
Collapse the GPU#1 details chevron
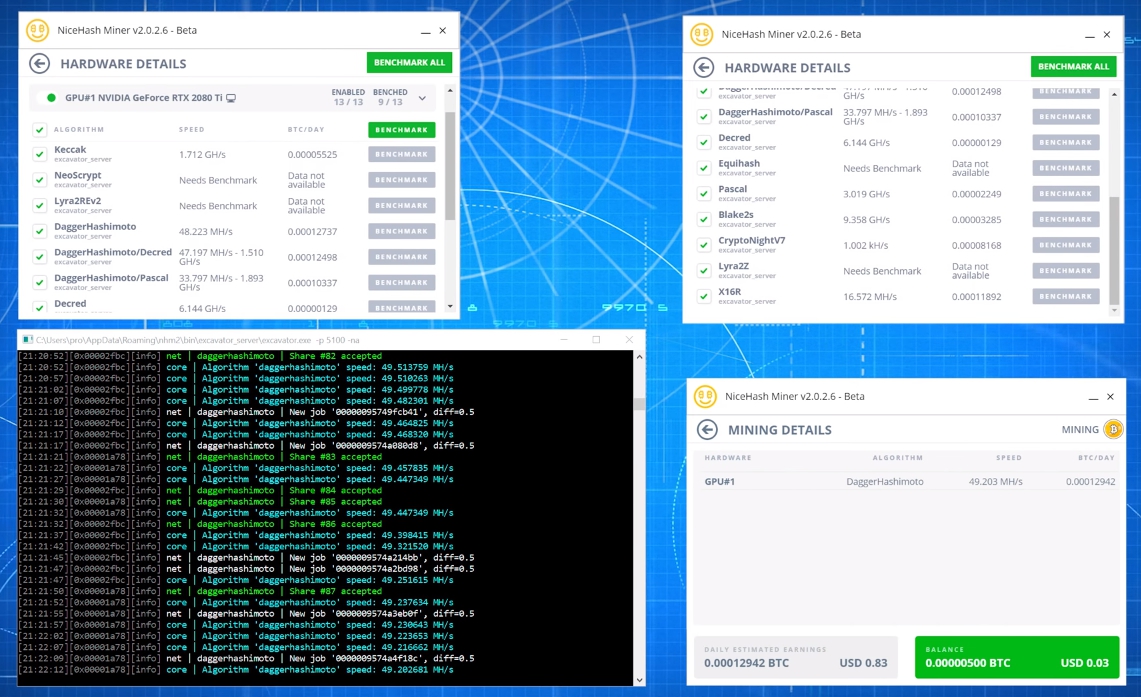[422, 98]
